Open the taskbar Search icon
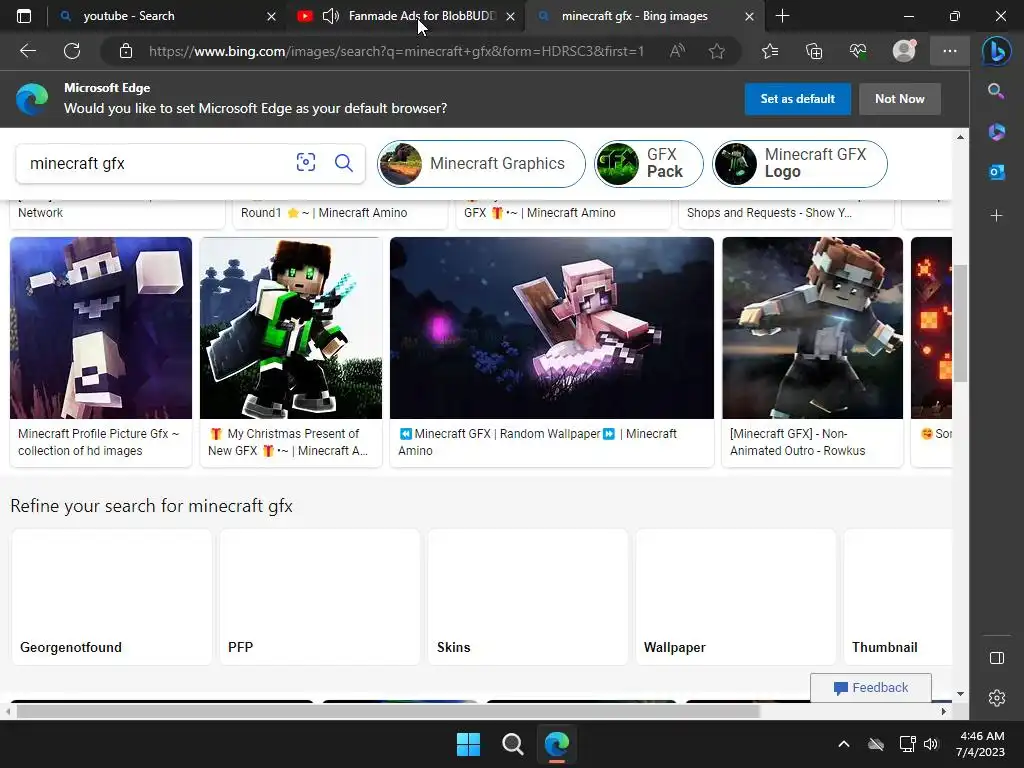 pos(513,744)
